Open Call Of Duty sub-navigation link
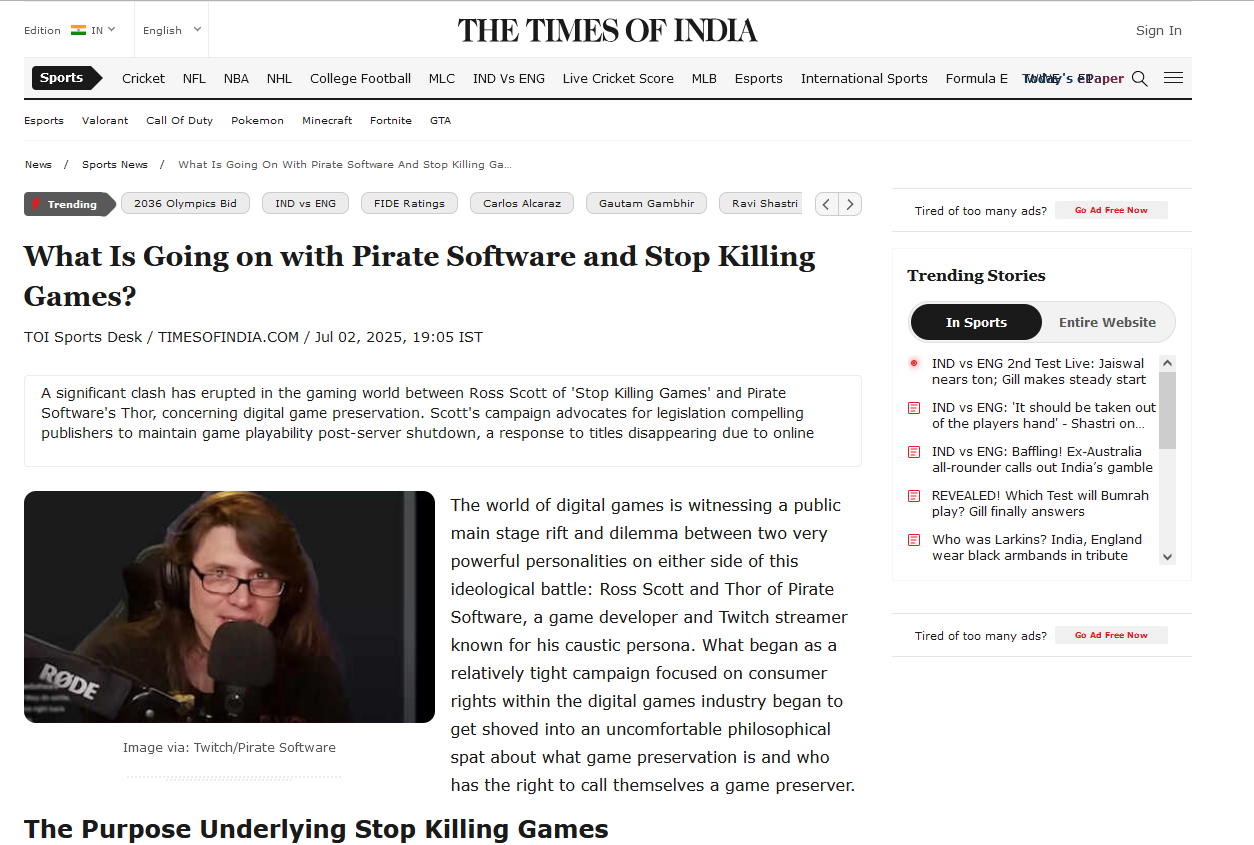The height and width of the screenshot is (845, 1254). [179, 120]
